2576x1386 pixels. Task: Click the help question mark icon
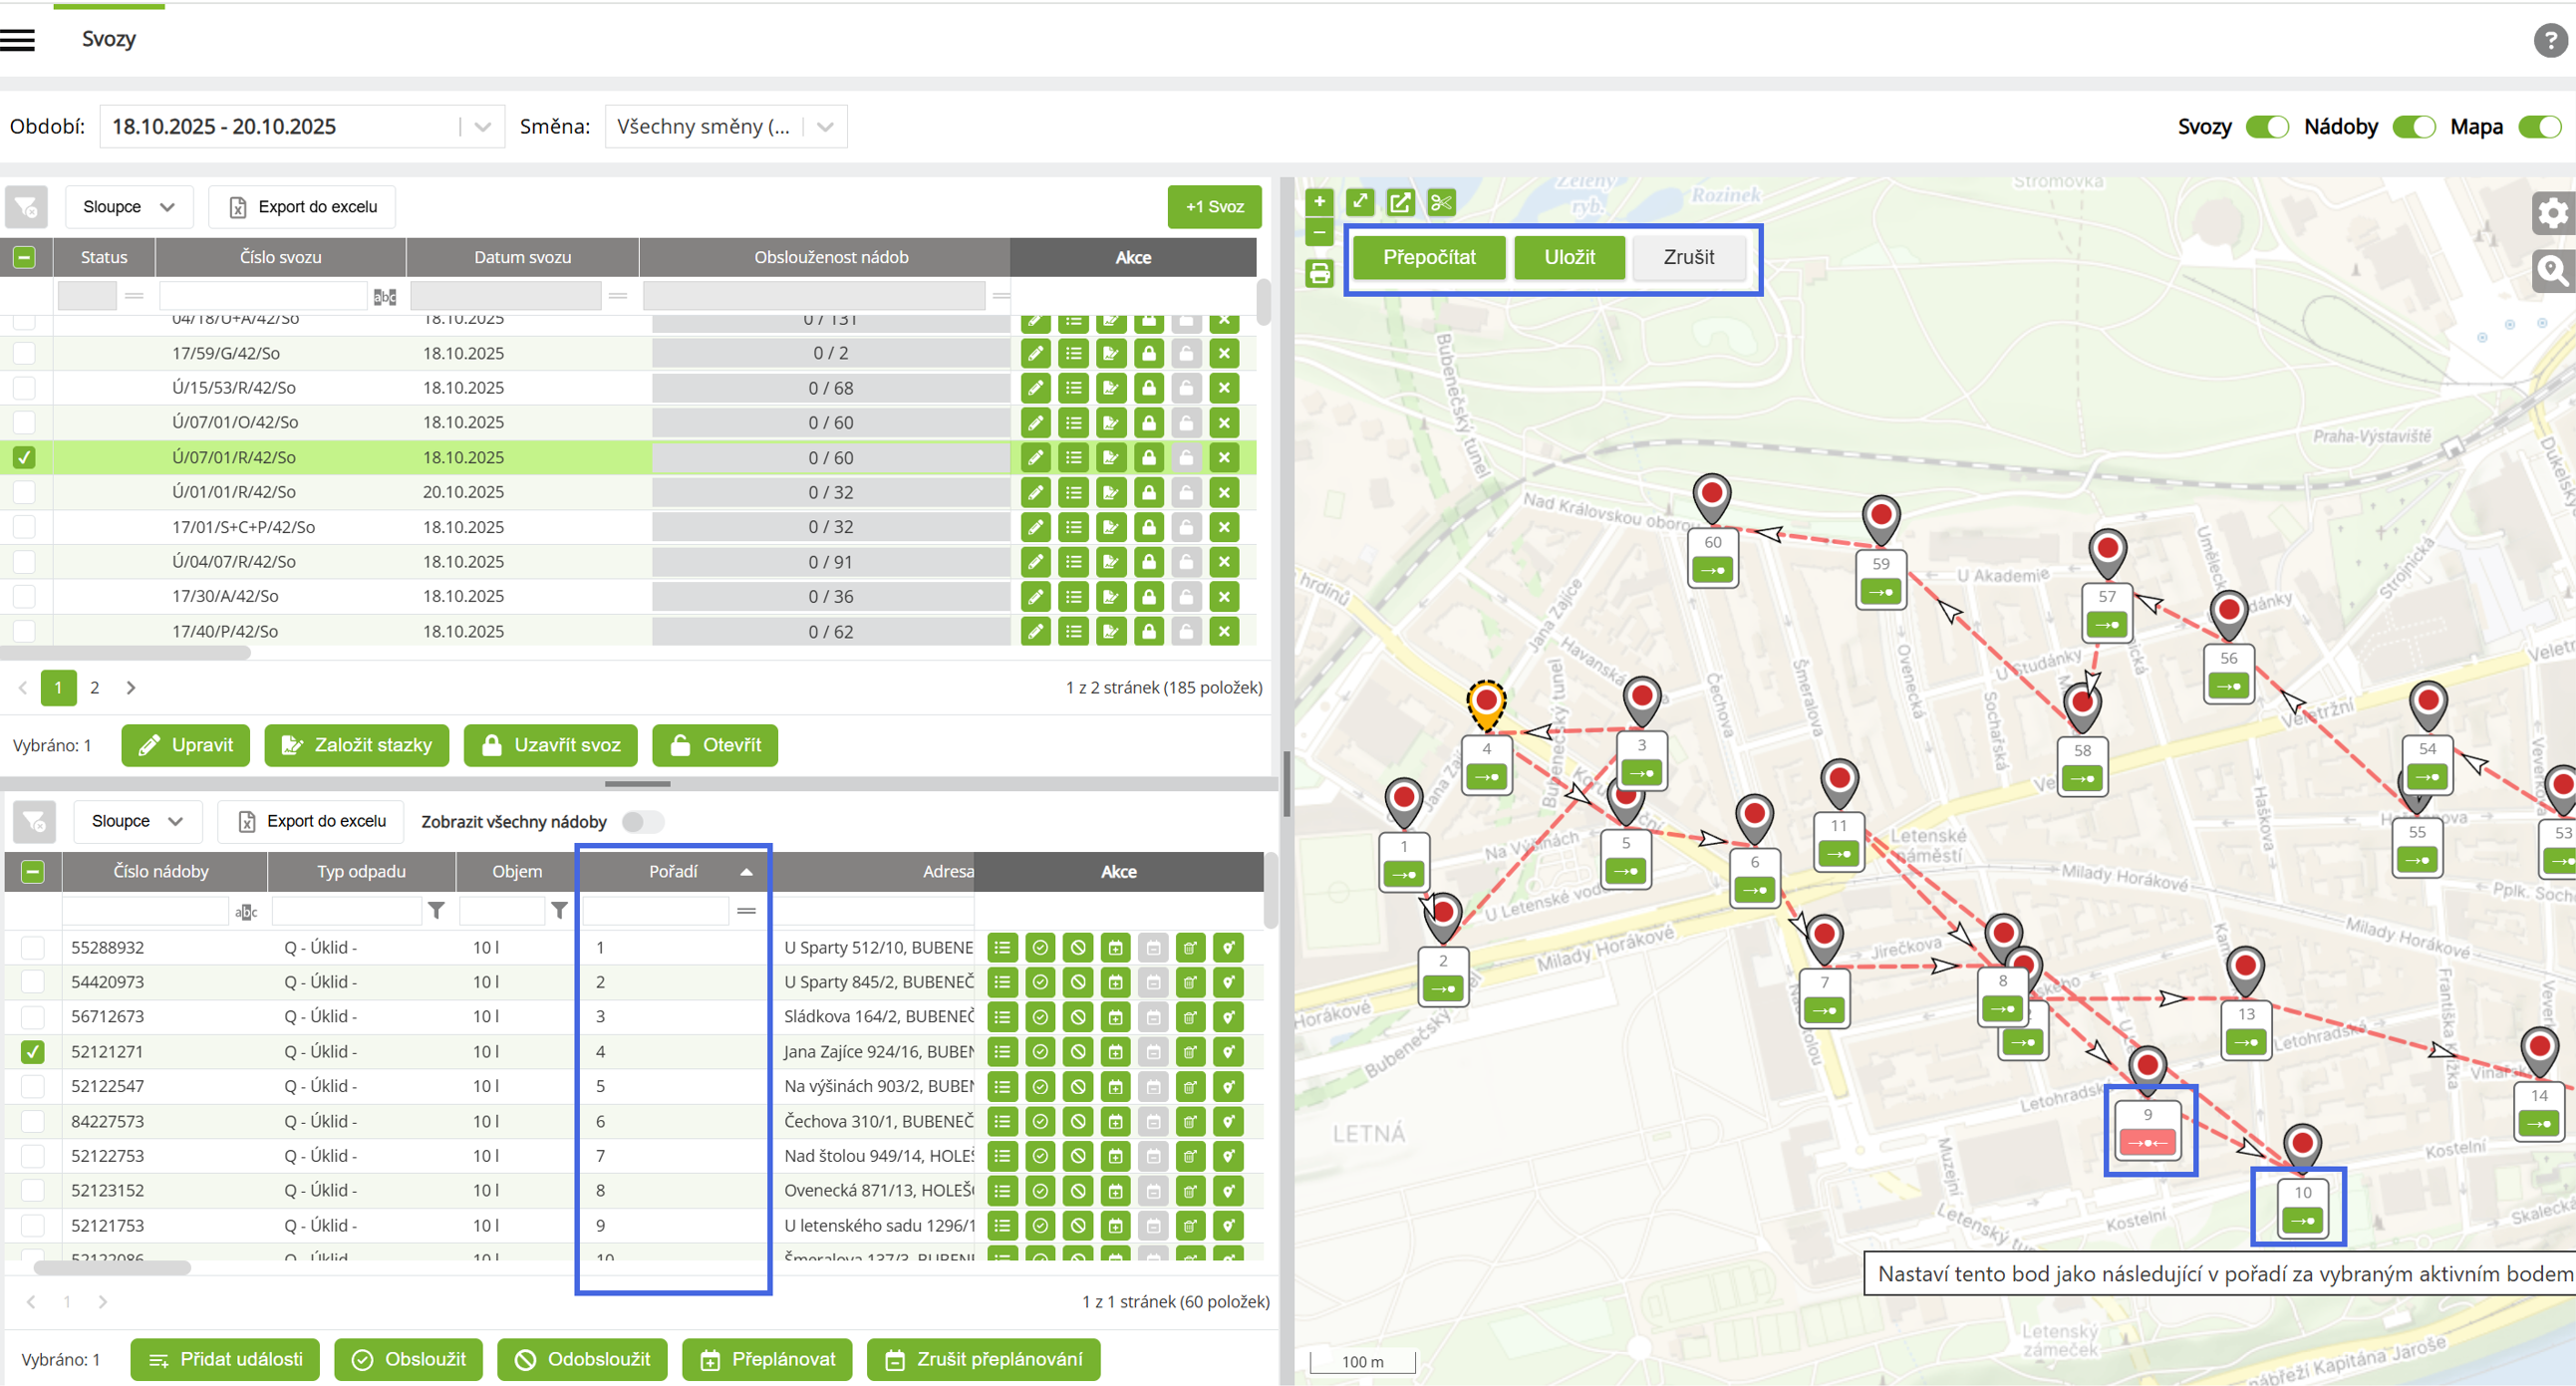[x=2550, y=40]
